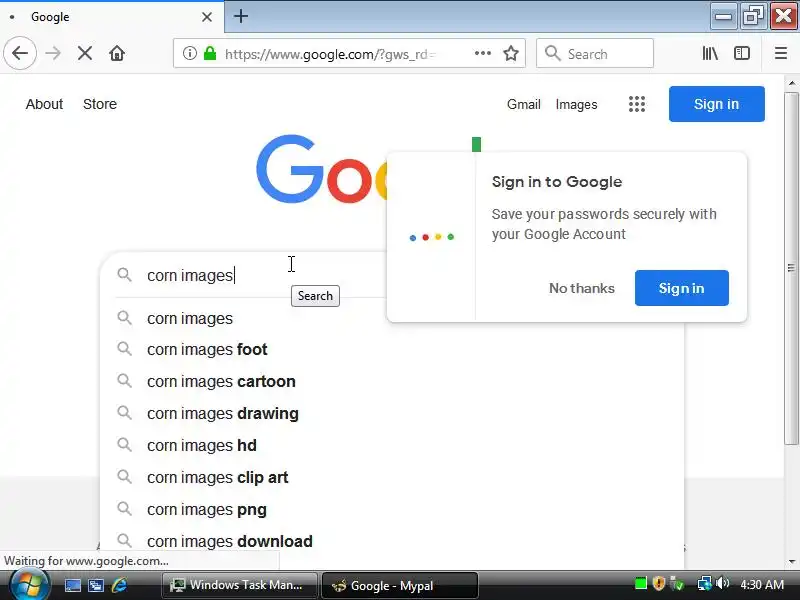Click Sign in inside the popup
Screen dimensions: 800x600
pyautogui.click(x=681, y=288)
